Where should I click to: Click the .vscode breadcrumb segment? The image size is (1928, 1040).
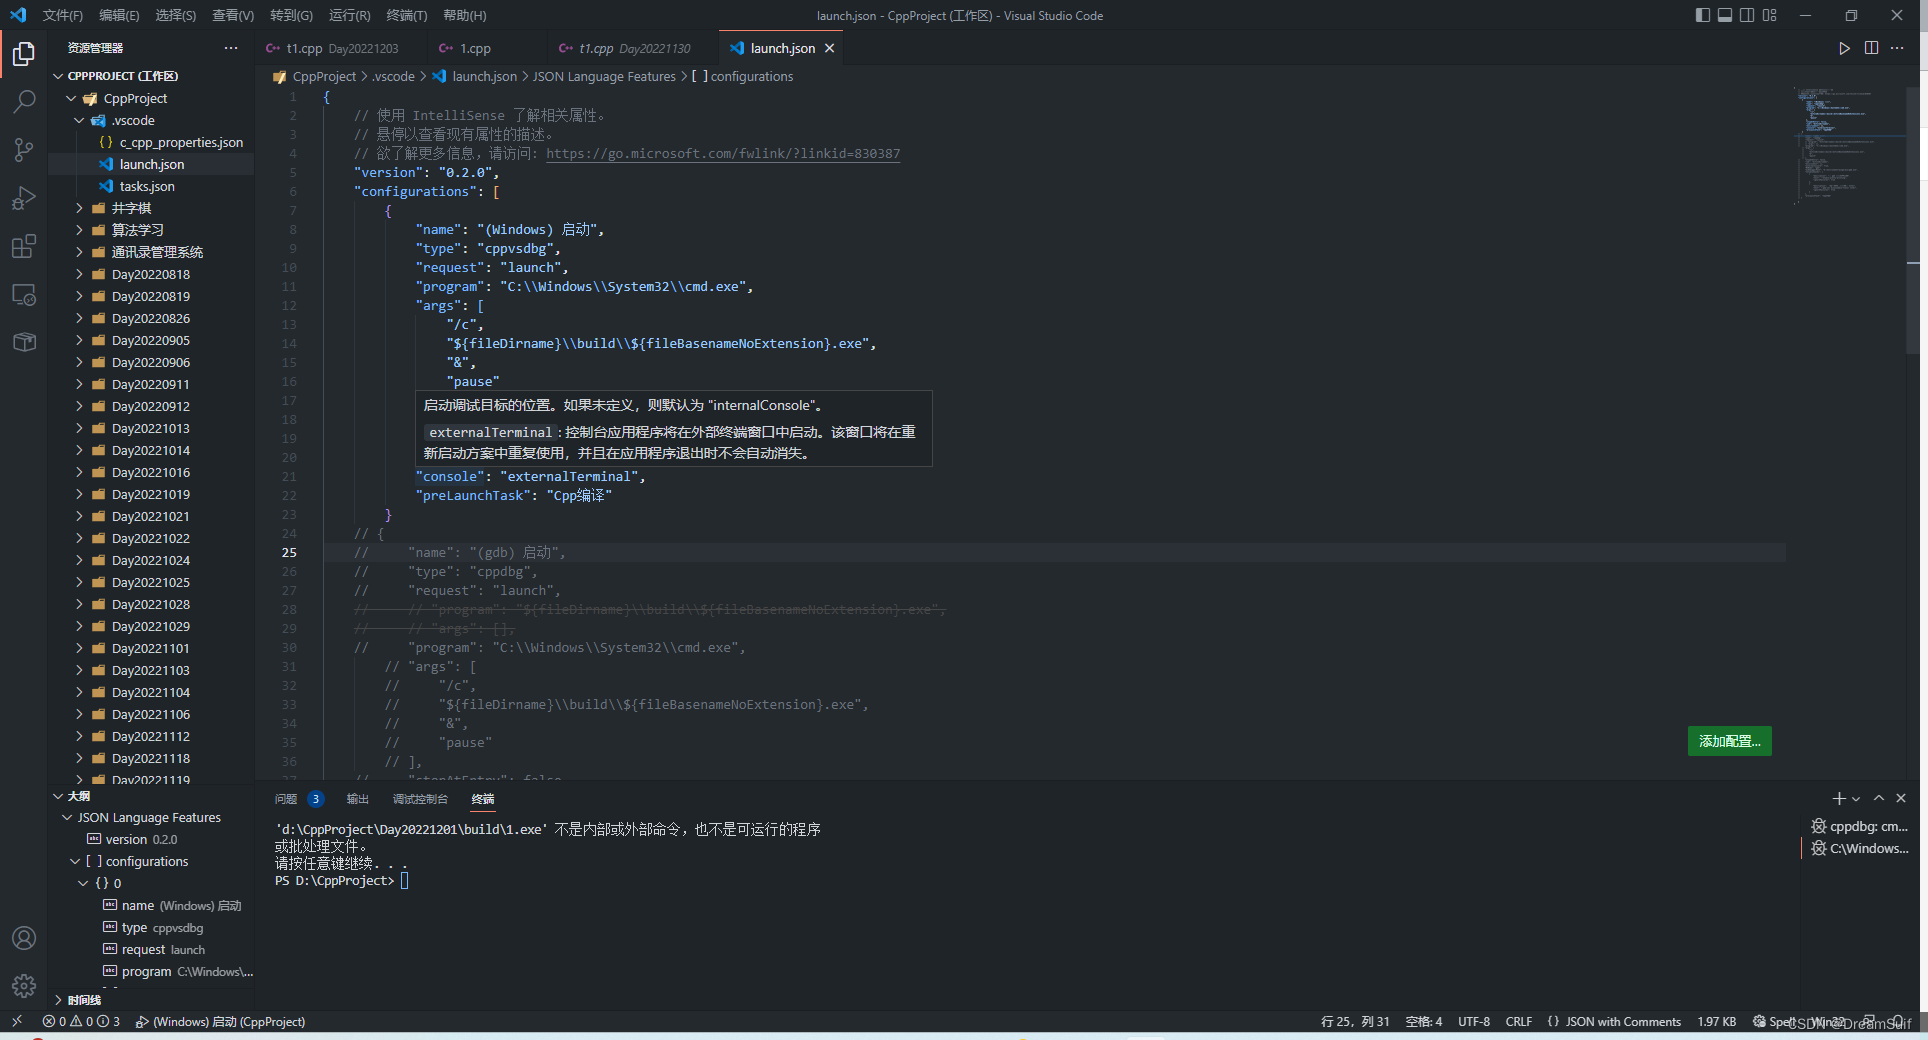(x=393, y=77)
